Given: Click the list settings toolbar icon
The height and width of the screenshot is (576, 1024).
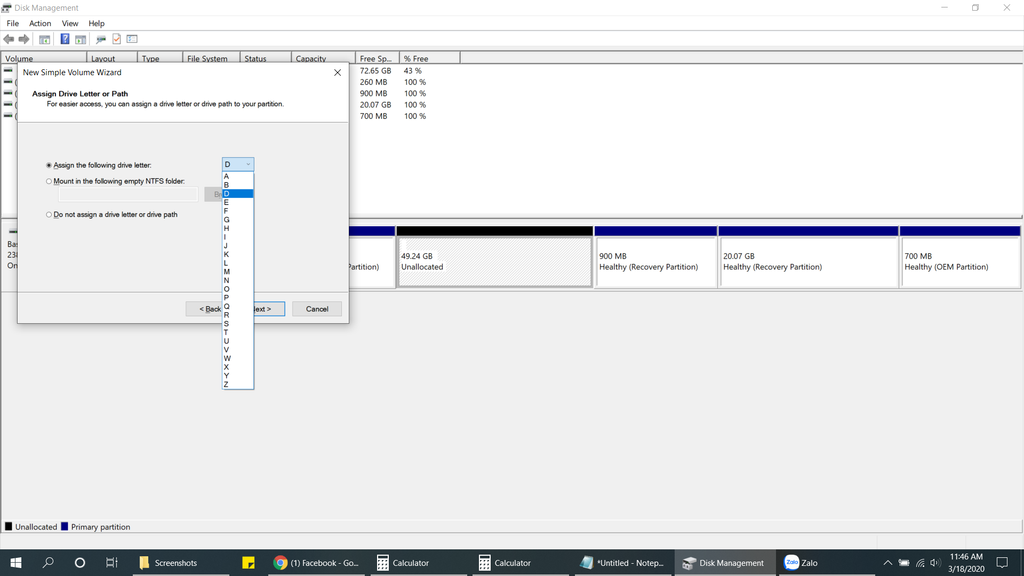Looking at the screenshot, I should pyautogui.click(x=132, y=39).
